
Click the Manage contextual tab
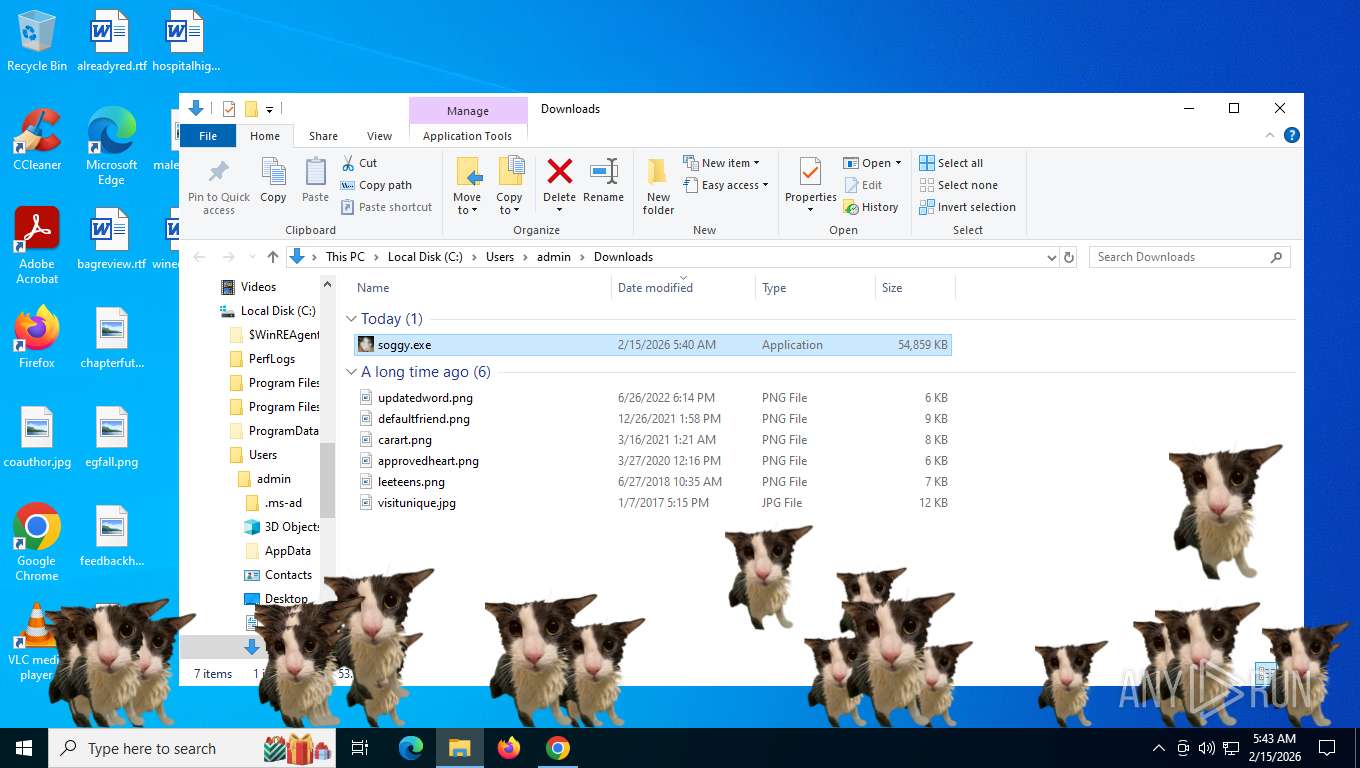tap(468, 111)
